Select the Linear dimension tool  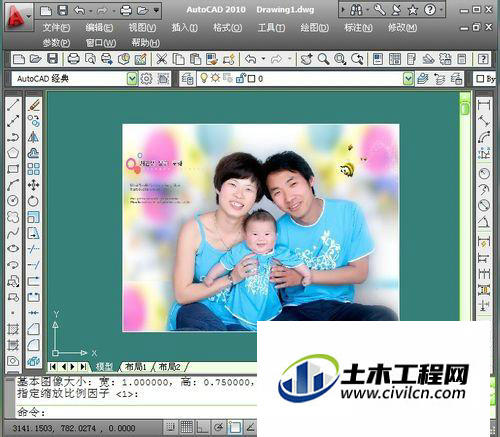(484, 105)
